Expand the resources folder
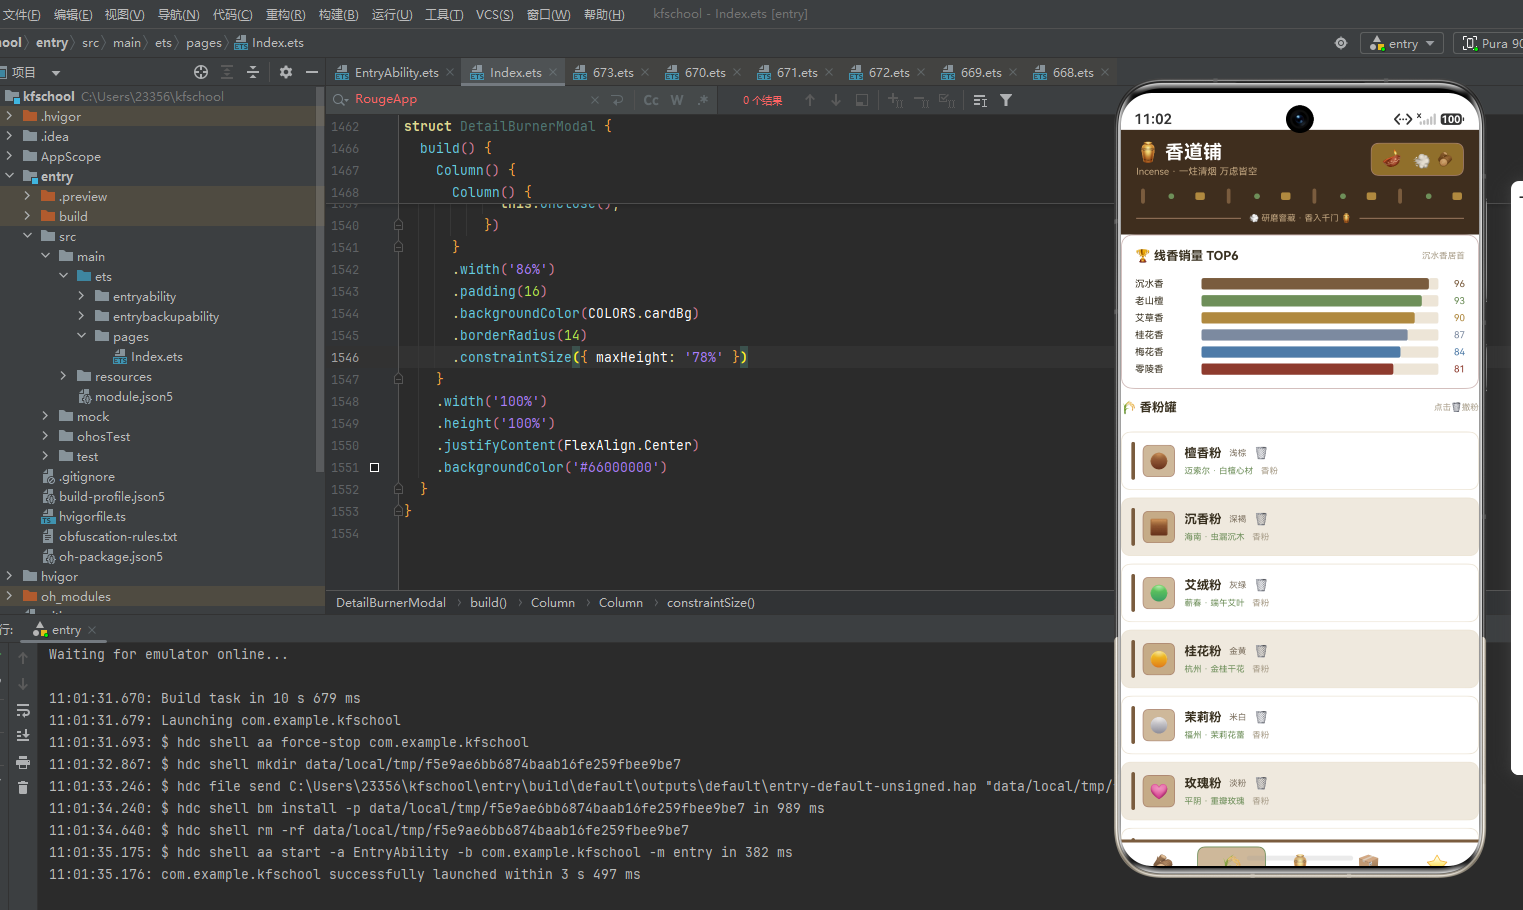 [63, 376]
